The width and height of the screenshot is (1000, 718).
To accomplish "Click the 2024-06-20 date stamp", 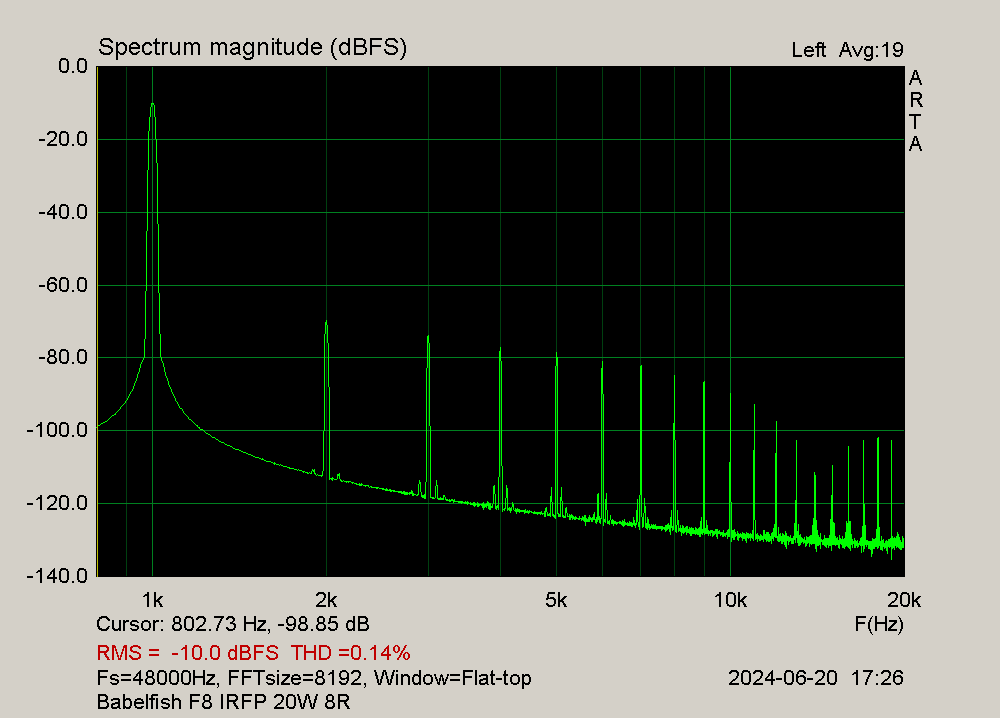I will coord(783,678).
